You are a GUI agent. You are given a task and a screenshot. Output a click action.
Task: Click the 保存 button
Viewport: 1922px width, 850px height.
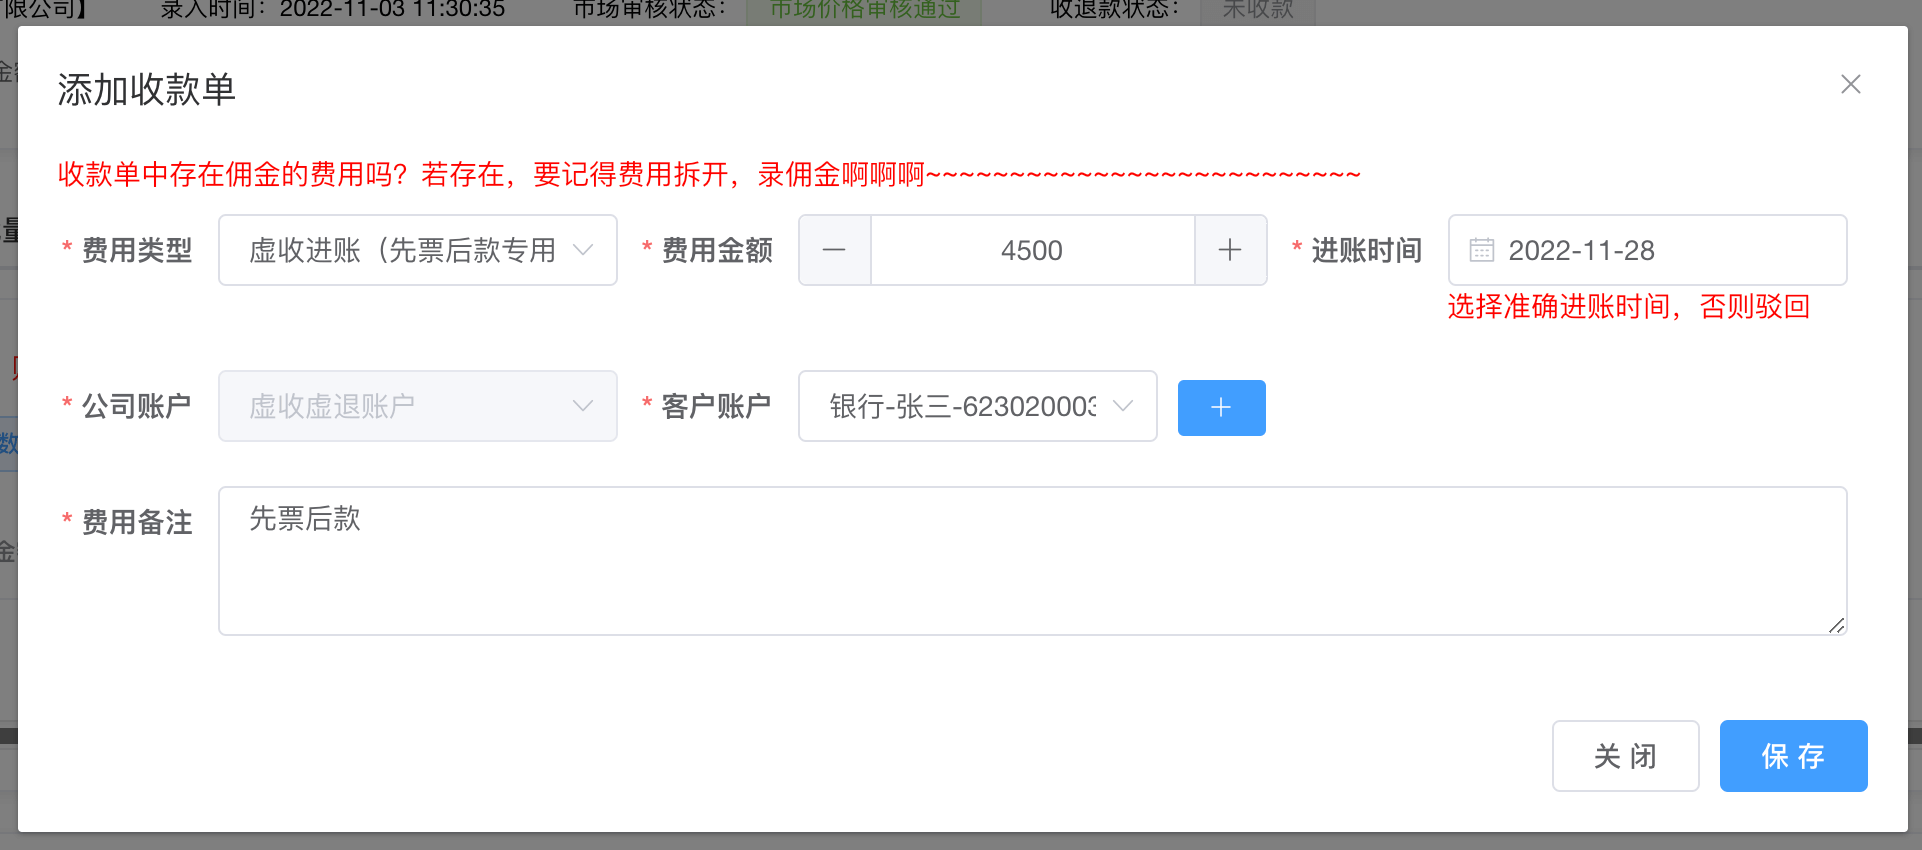point(1793,756)
